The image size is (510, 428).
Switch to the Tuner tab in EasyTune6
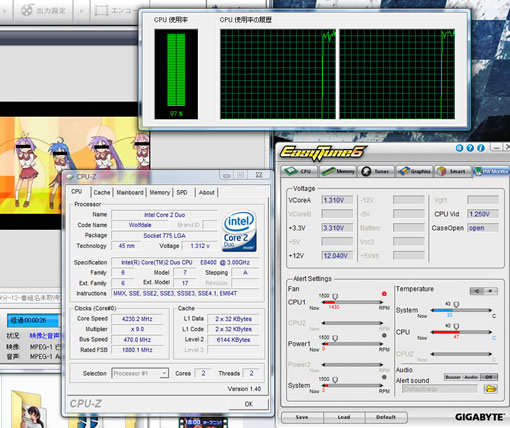[x=376, y=171]
